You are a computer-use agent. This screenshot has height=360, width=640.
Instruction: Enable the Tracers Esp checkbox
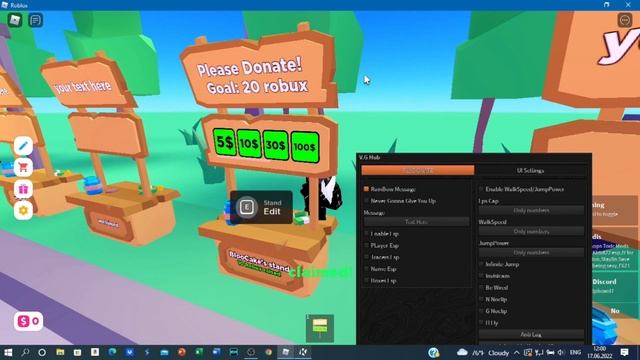click(366, 257)
